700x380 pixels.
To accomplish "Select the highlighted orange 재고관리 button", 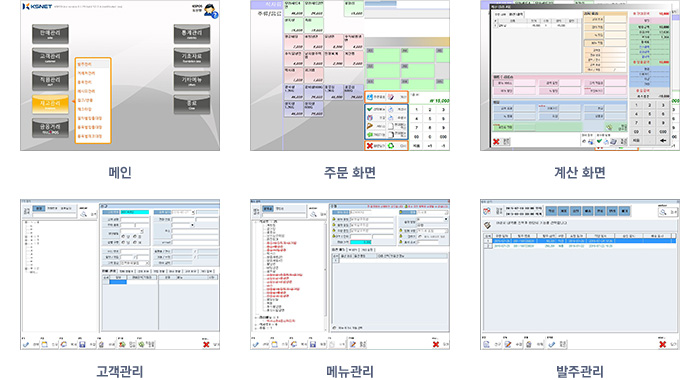I will click(50, 104).
